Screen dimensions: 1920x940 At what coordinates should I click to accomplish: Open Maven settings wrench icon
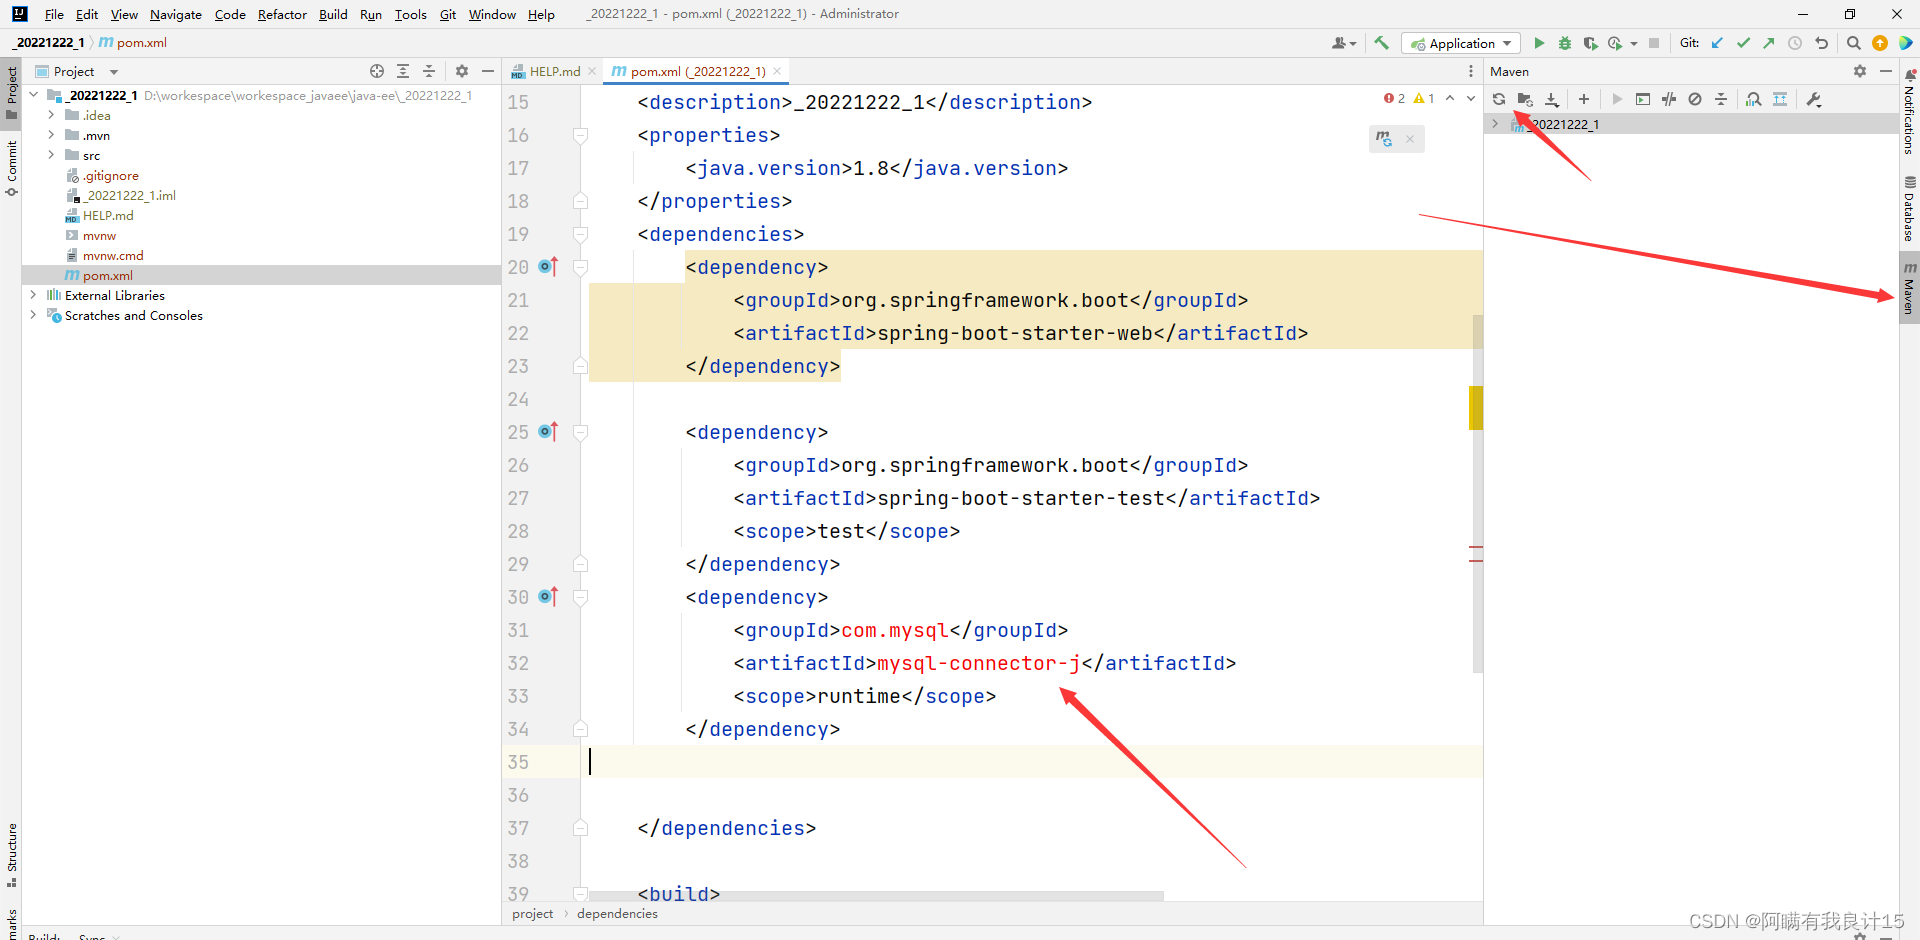tap(1814, 99)
